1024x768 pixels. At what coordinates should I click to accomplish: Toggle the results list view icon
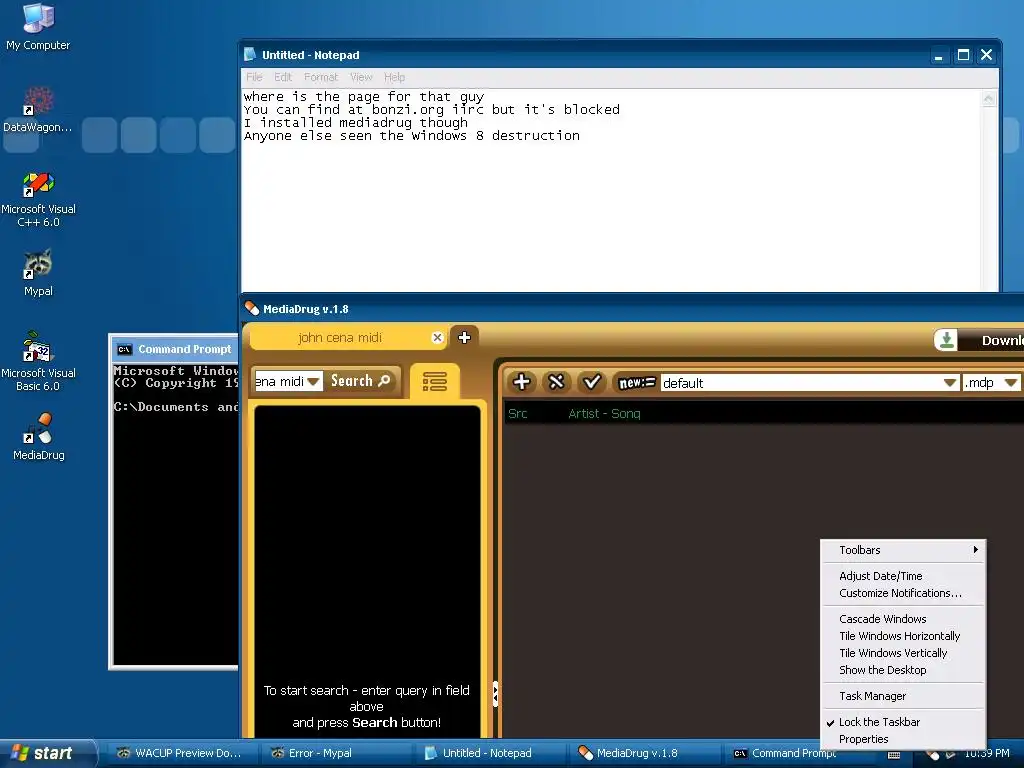pos(434,381)
